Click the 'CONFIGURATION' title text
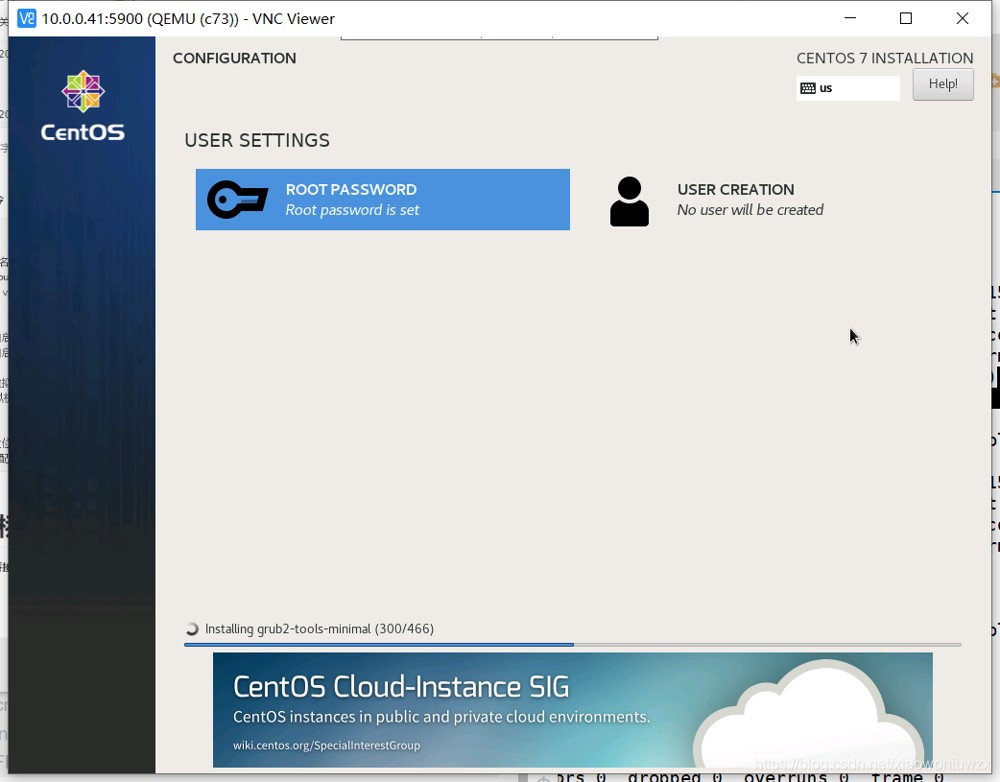Screen dimensions: 1000x782 click(235, 58)
